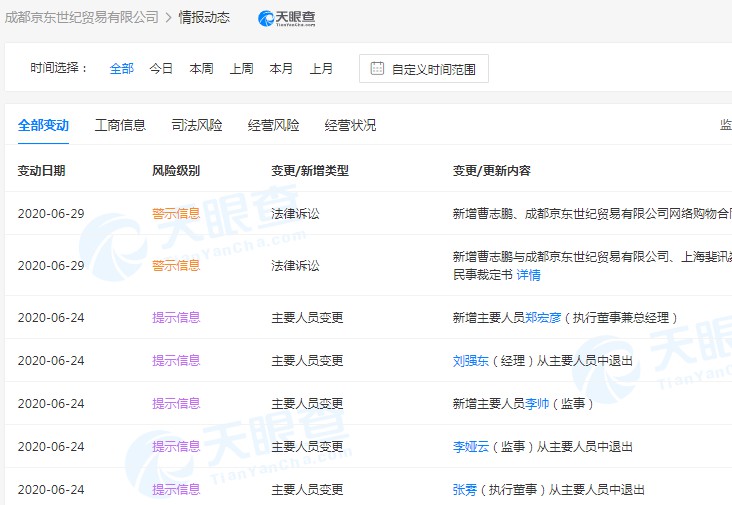Screen dimensions: 732x505
Task: Open the 李帅 person link
Action: 537,404
